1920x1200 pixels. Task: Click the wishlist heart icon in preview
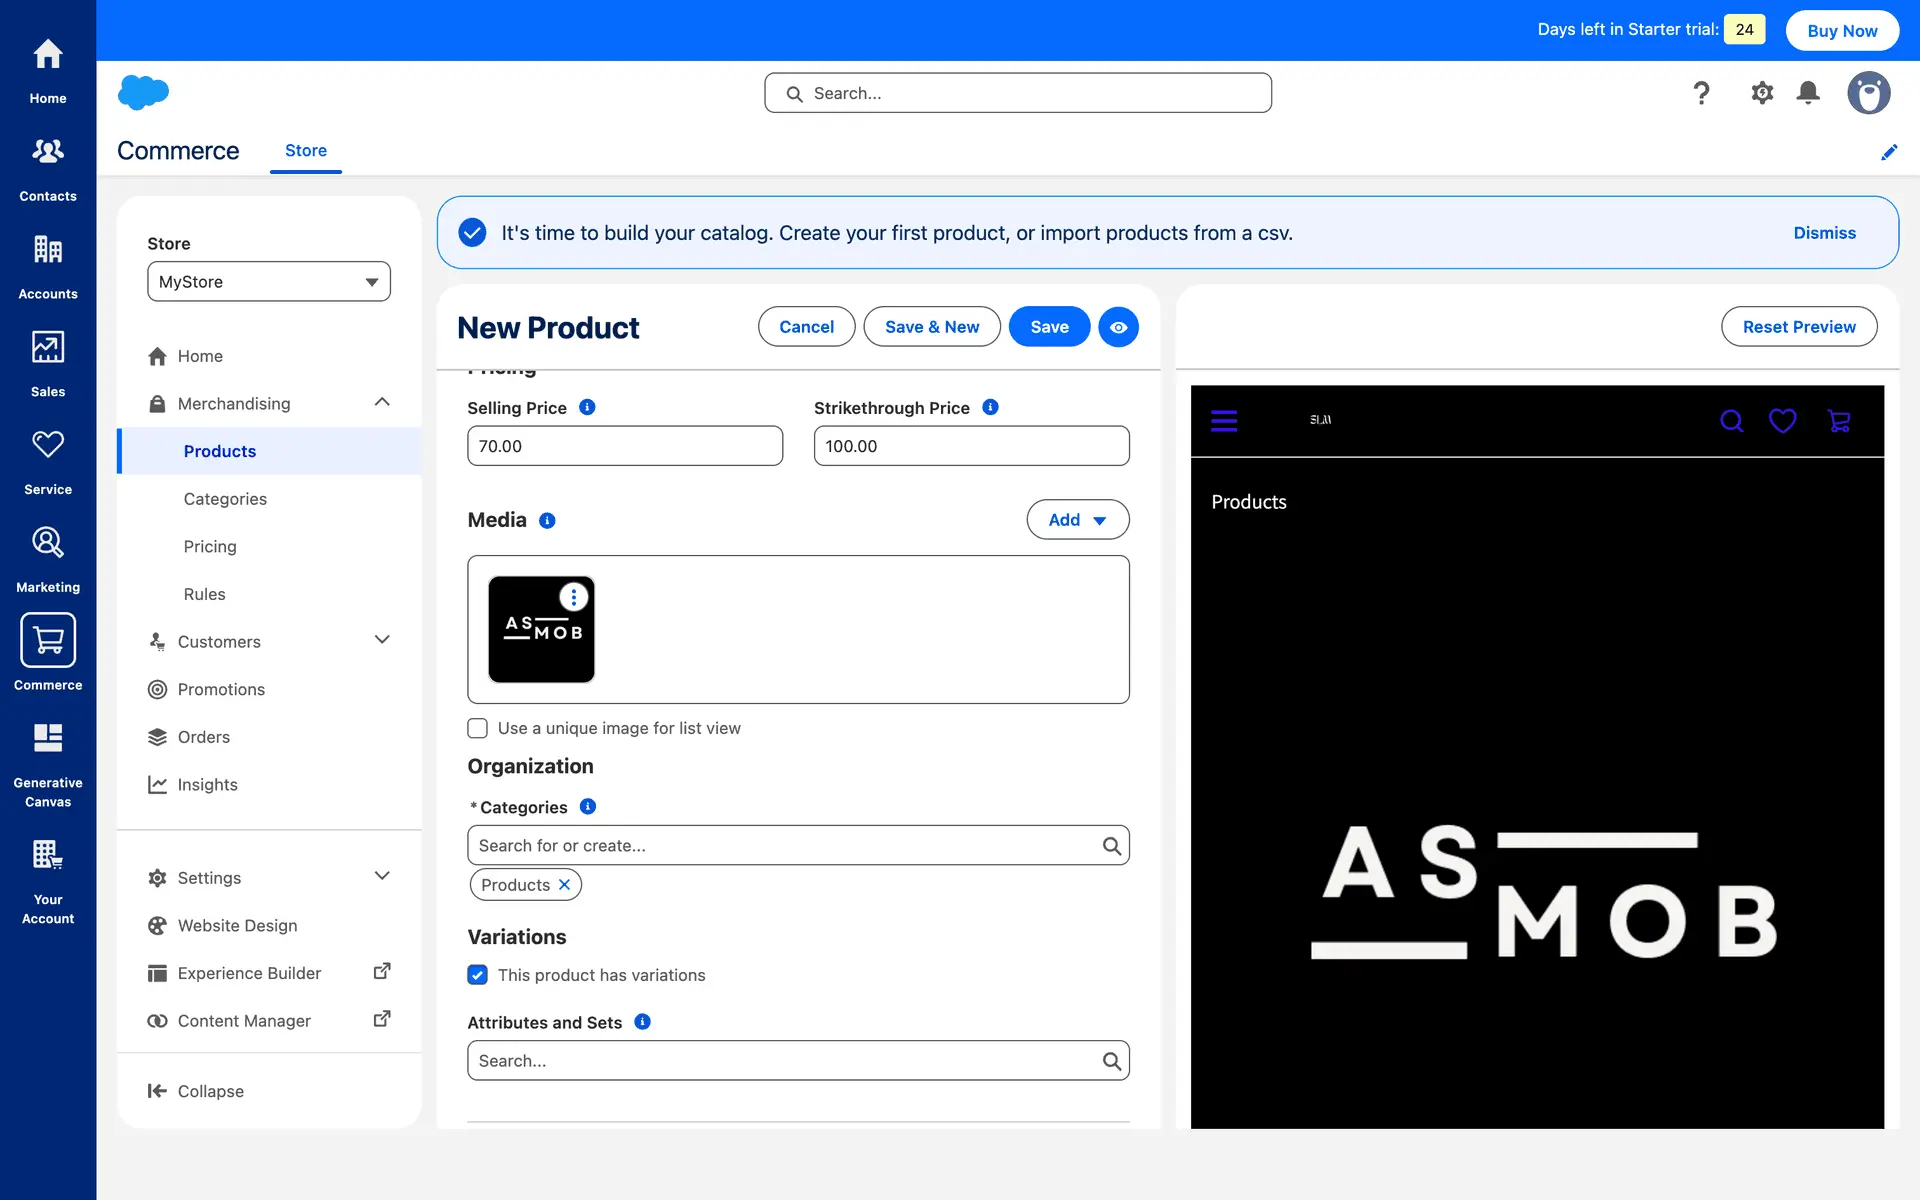coord(1782,421)
